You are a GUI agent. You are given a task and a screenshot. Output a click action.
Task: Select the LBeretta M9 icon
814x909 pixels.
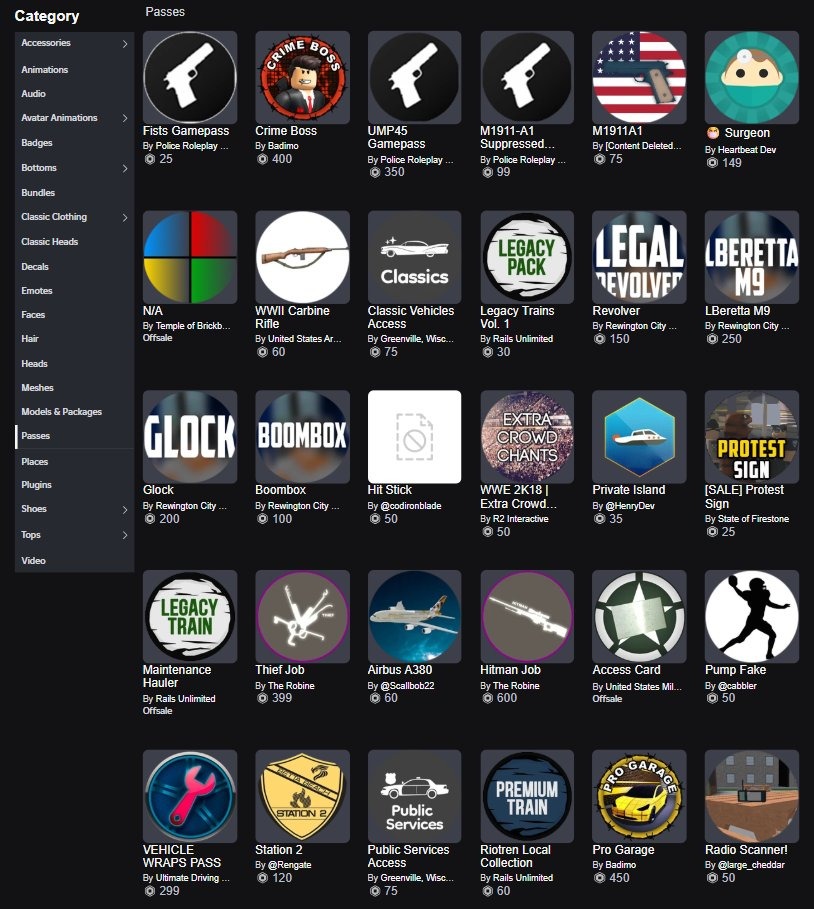752,257
